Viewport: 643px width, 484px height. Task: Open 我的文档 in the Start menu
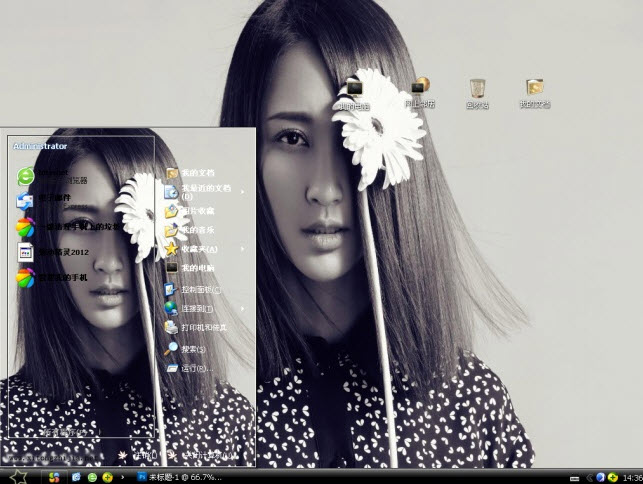[190, 173]
